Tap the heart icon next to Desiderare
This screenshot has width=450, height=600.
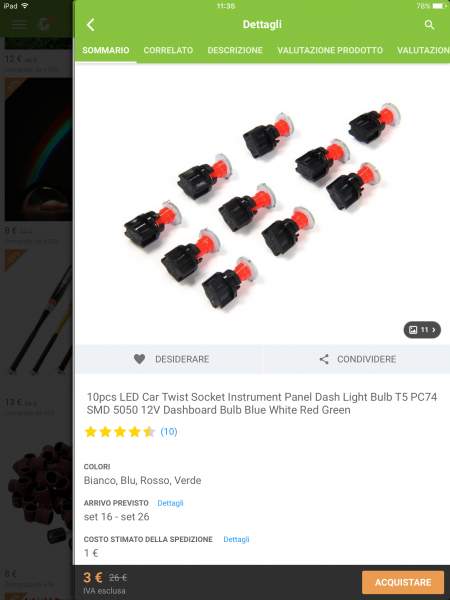[x=139, y=359]
